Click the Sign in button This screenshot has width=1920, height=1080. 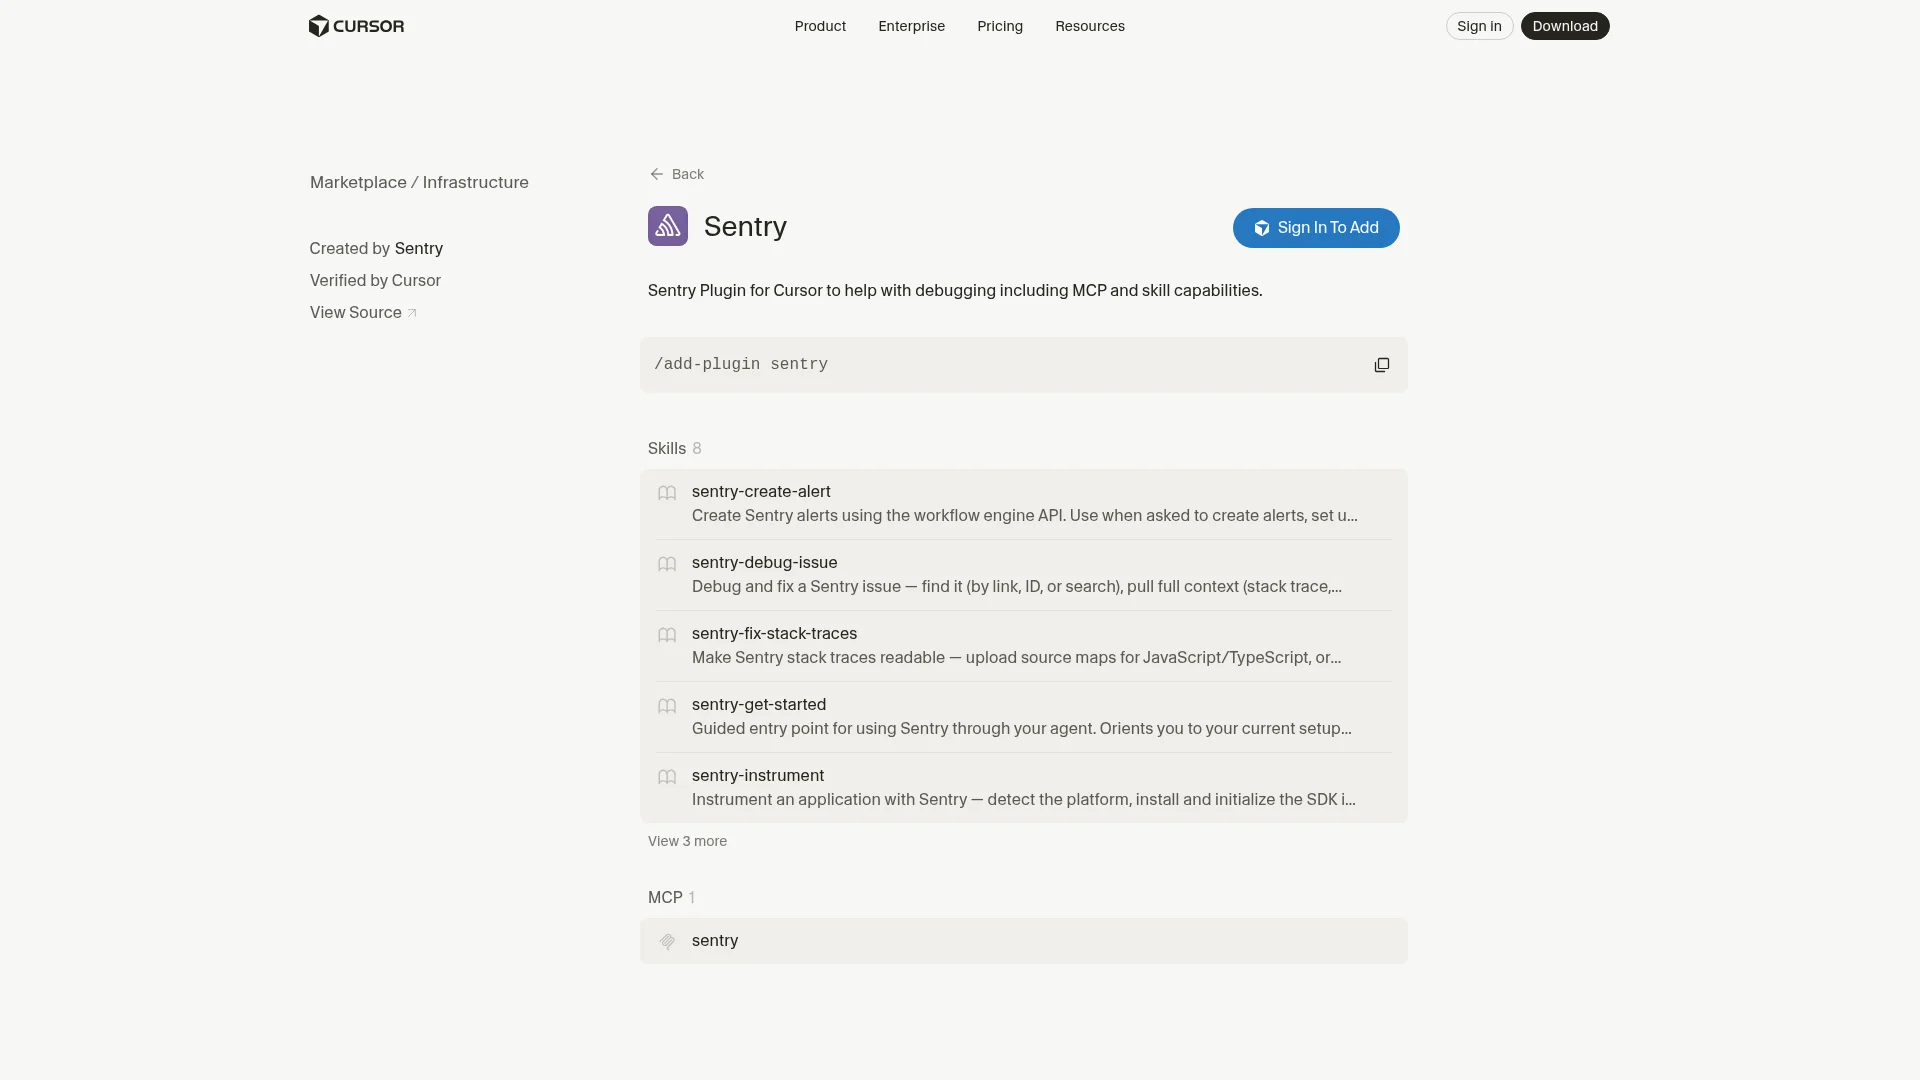[x=1479, y=26]
